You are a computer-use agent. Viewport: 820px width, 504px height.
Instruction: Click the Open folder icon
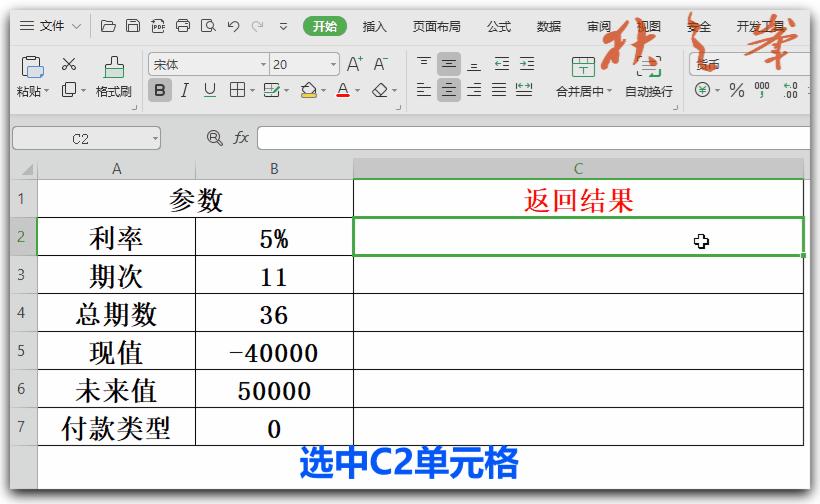coord(108,26)
